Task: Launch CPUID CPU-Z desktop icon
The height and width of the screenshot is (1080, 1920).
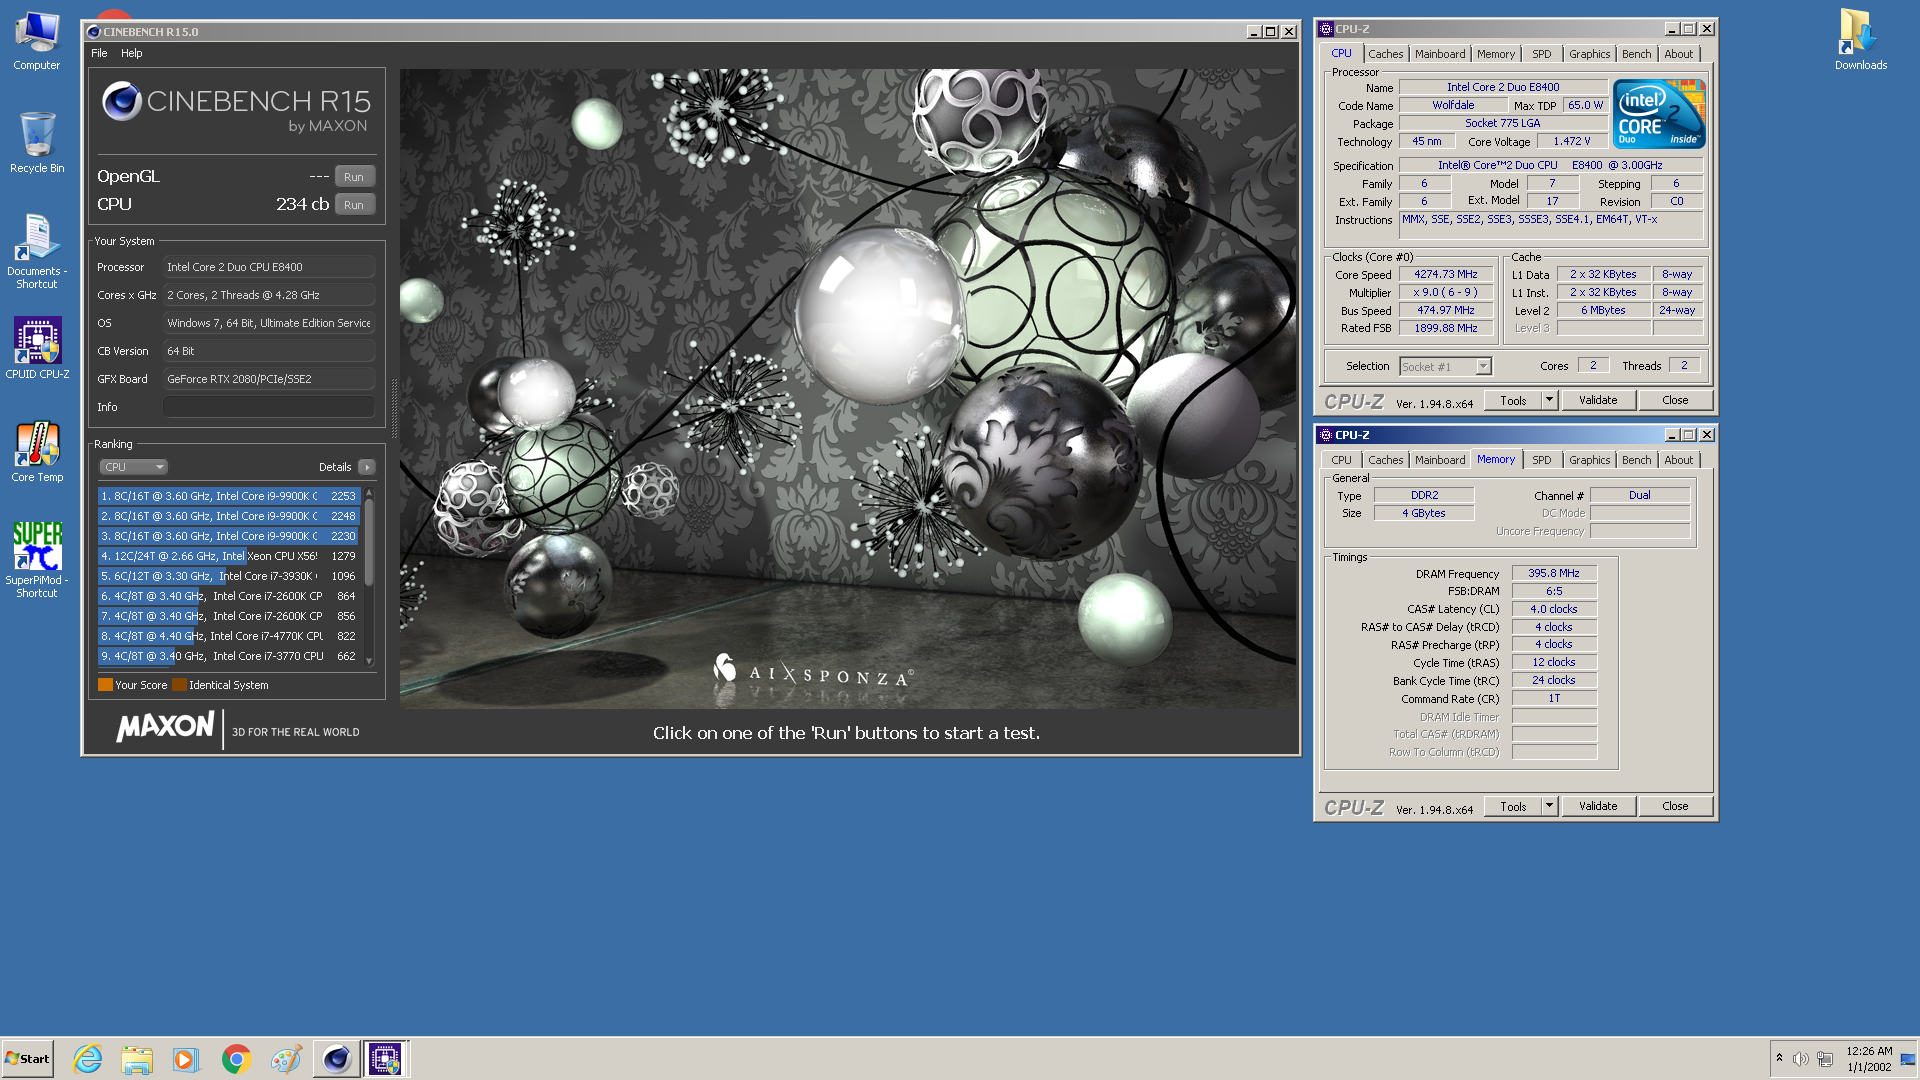Action: tap(37, 347)
